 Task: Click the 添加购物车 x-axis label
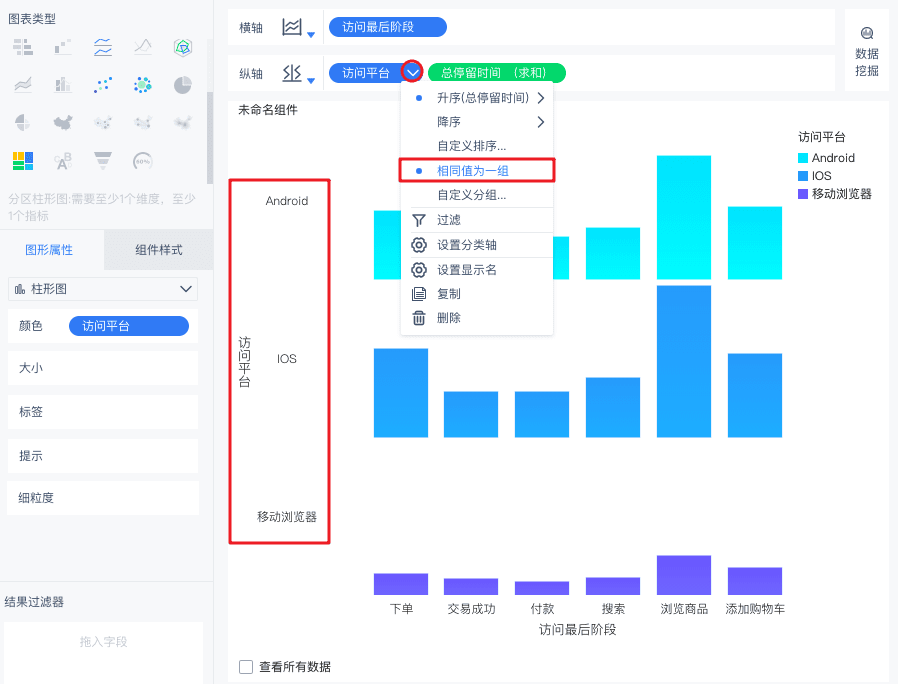tap(755, 609)
